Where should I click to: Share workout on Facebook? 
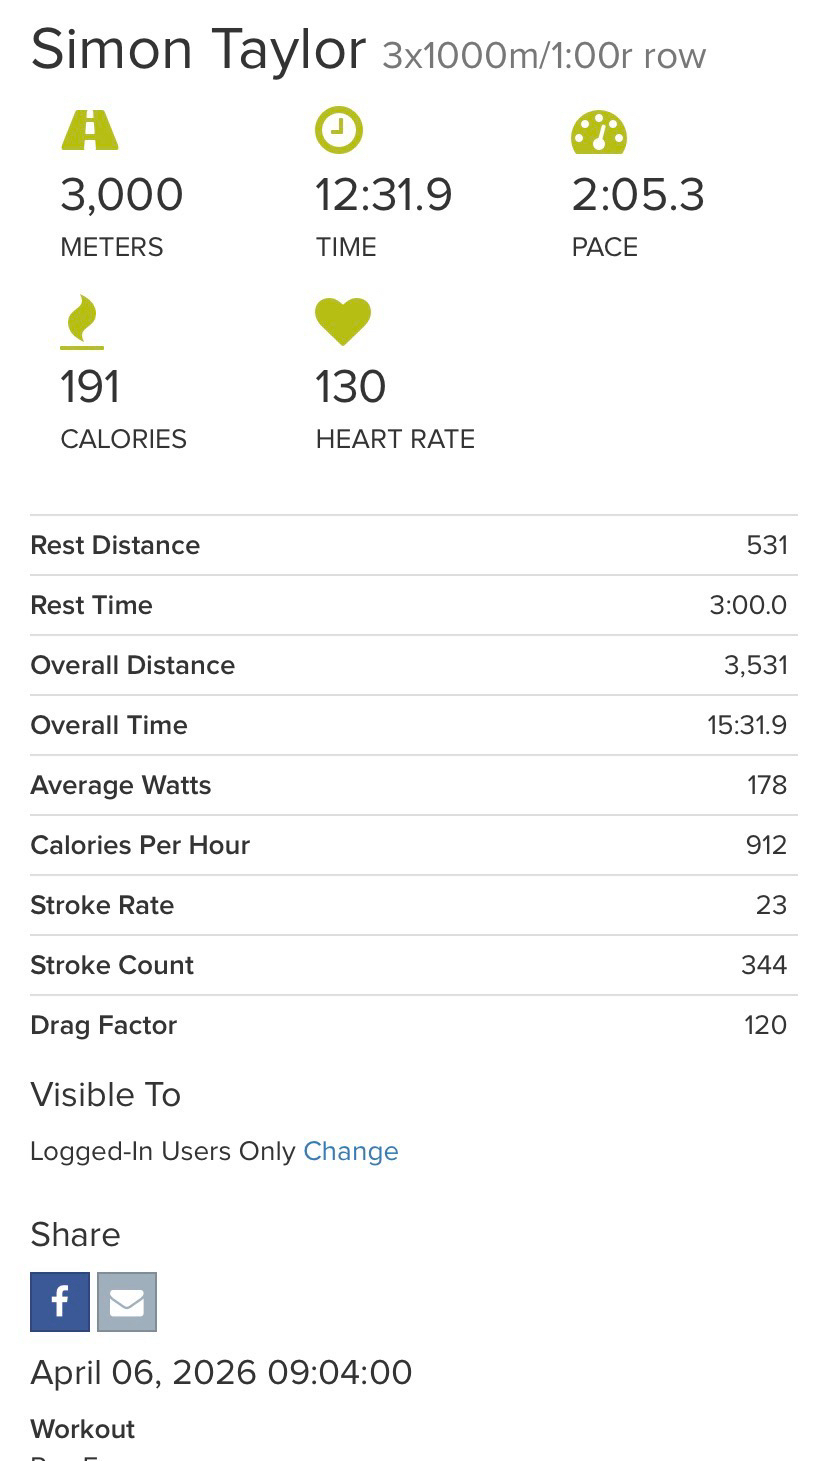[x=60, y=1302]
